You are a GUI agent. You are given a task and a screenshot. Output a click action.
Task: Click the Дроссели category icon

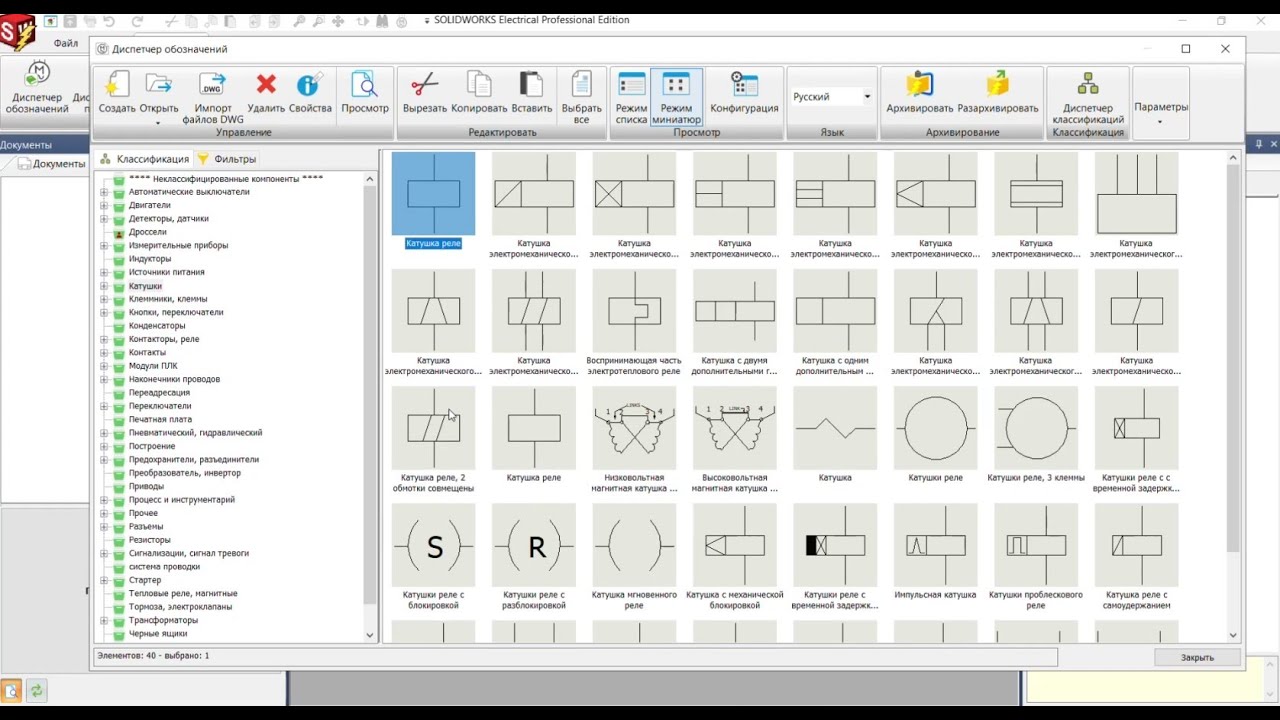pos(119,232)
